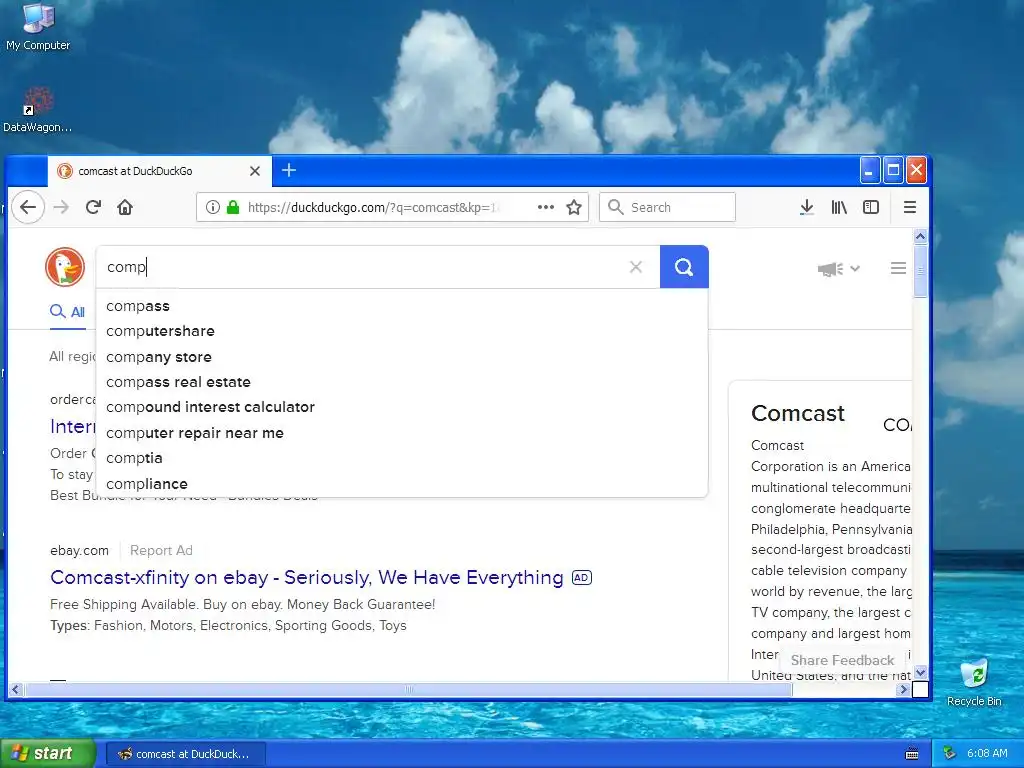
Task: Open the DuckDuckGo side menu
Action: 898,268
